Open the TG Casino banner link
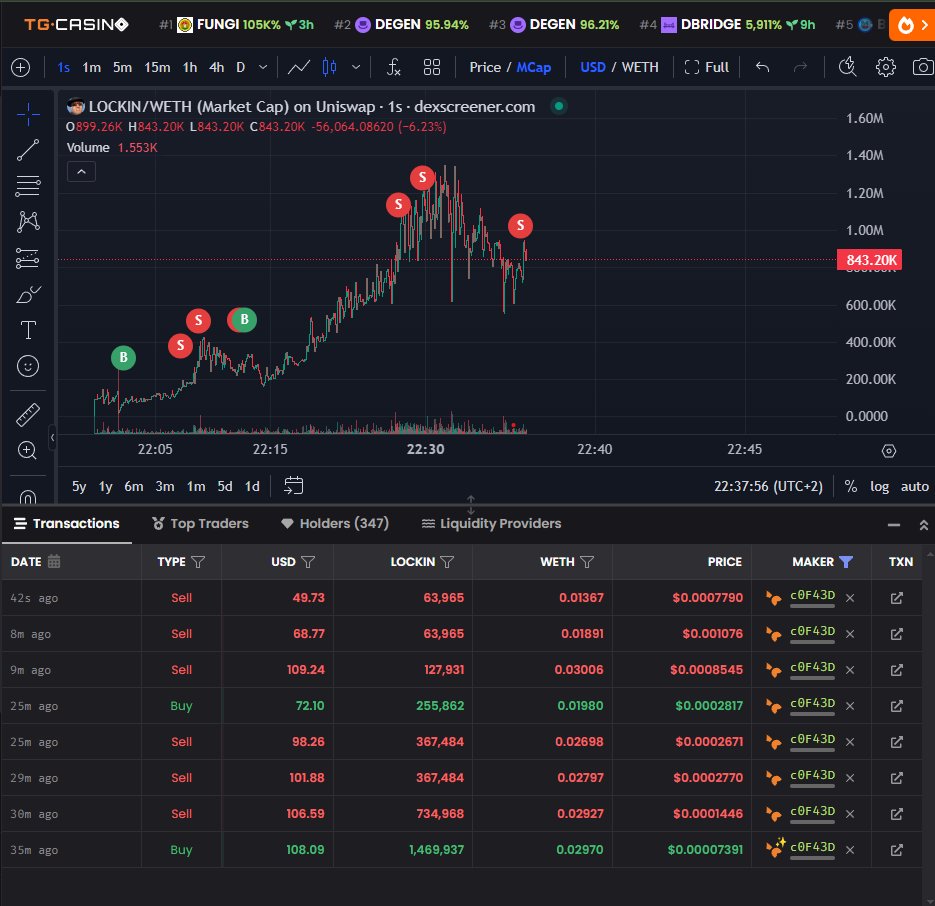Image resolution: width=935 pixels, height=906 pixels. point(76,24)
